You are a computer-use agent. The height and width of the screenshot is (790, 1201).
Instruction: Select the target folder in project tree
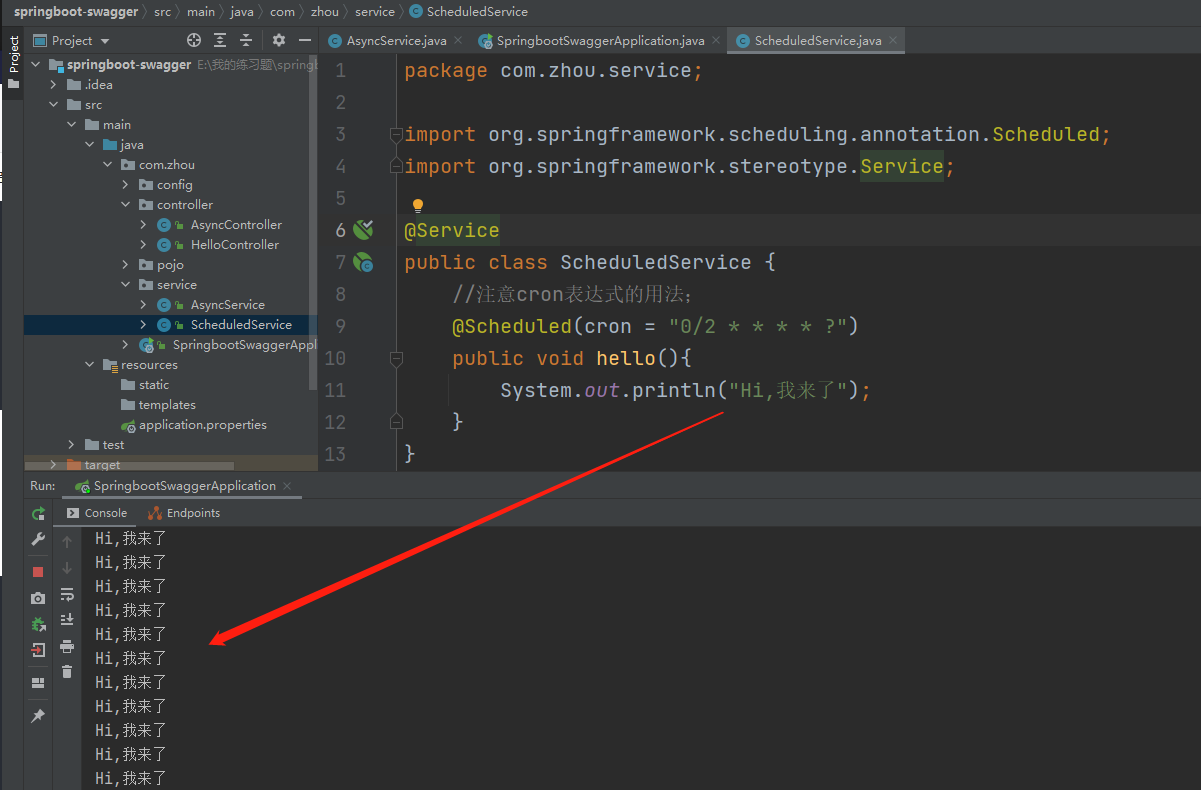tap(102, 464)
